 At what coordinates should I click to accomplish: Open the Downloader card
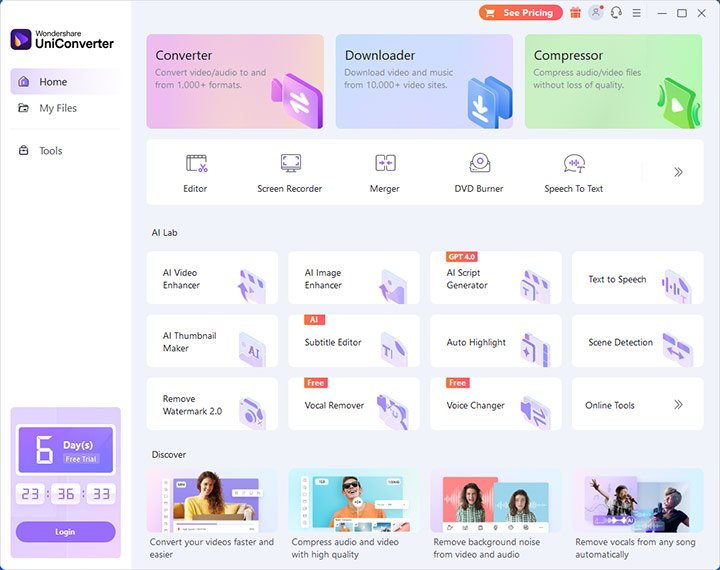424,81
